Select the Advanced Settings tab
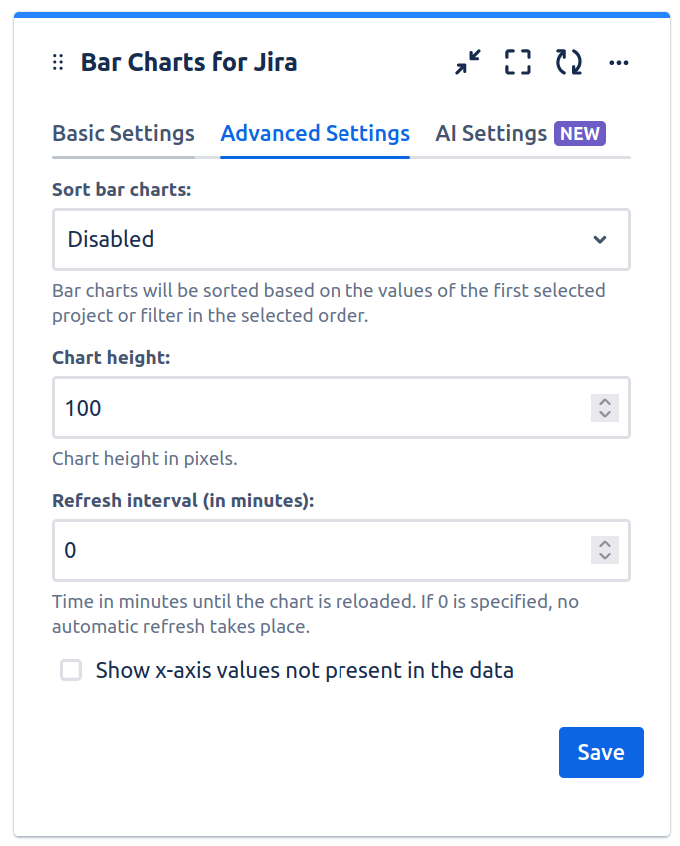680x846 pixels. point(315,133)
